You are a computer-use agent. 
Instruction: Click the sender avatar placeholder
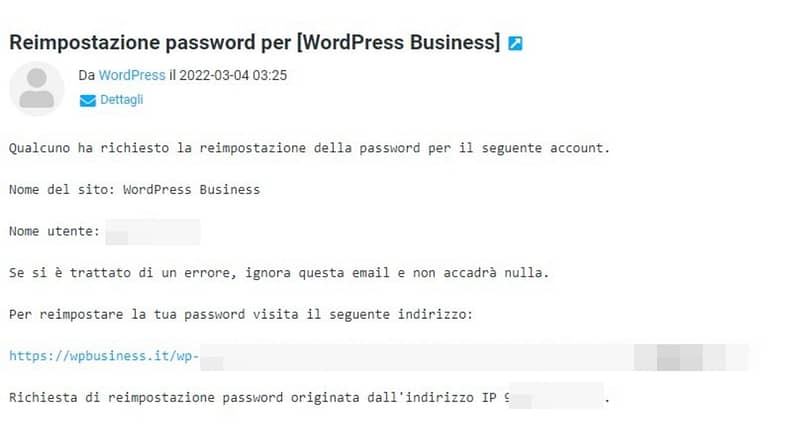(36, 88)
